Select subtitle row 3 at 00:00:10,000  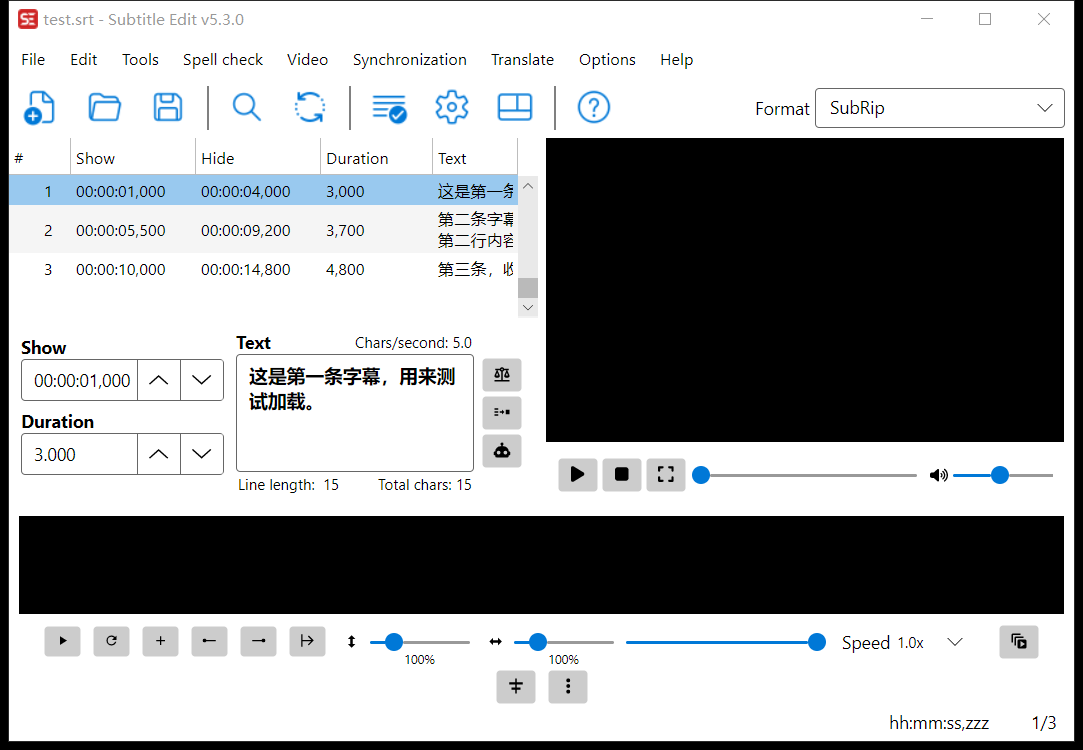263,269
